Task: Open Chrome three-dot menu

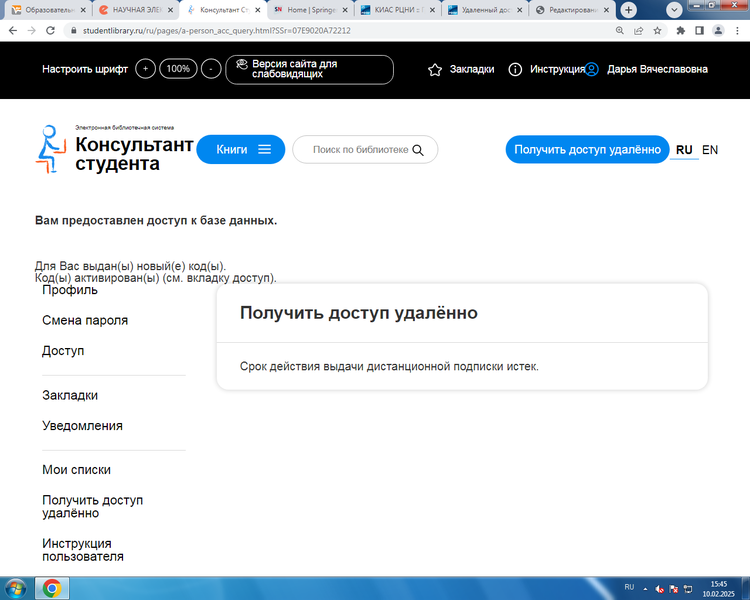Action: pyautogui.click(x=737, y=31)
